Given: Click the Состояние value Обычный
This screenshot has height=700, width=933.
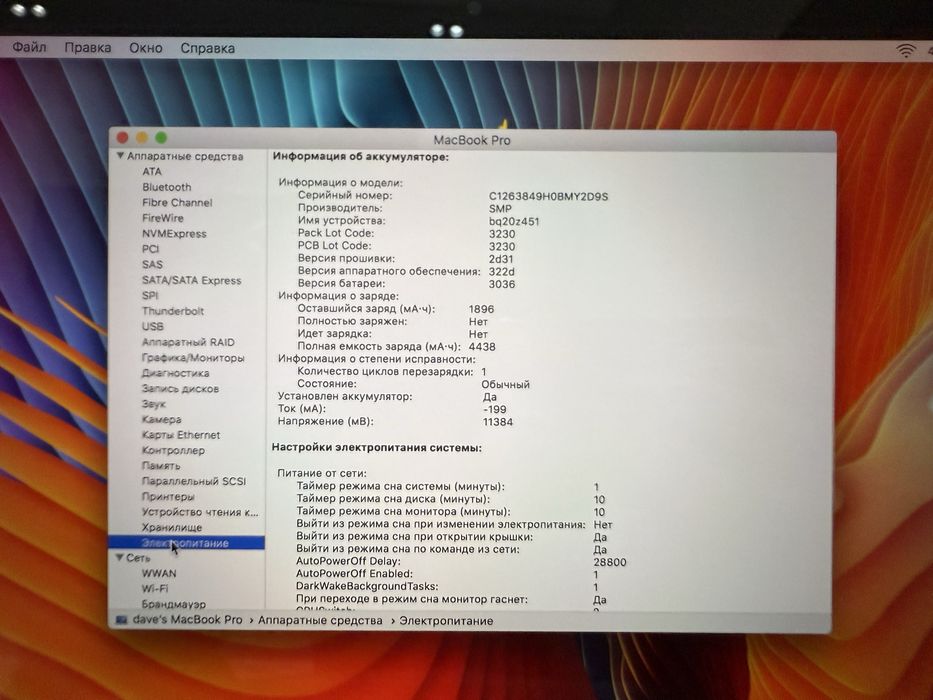Looking at the screenshot, I should 505,384.
